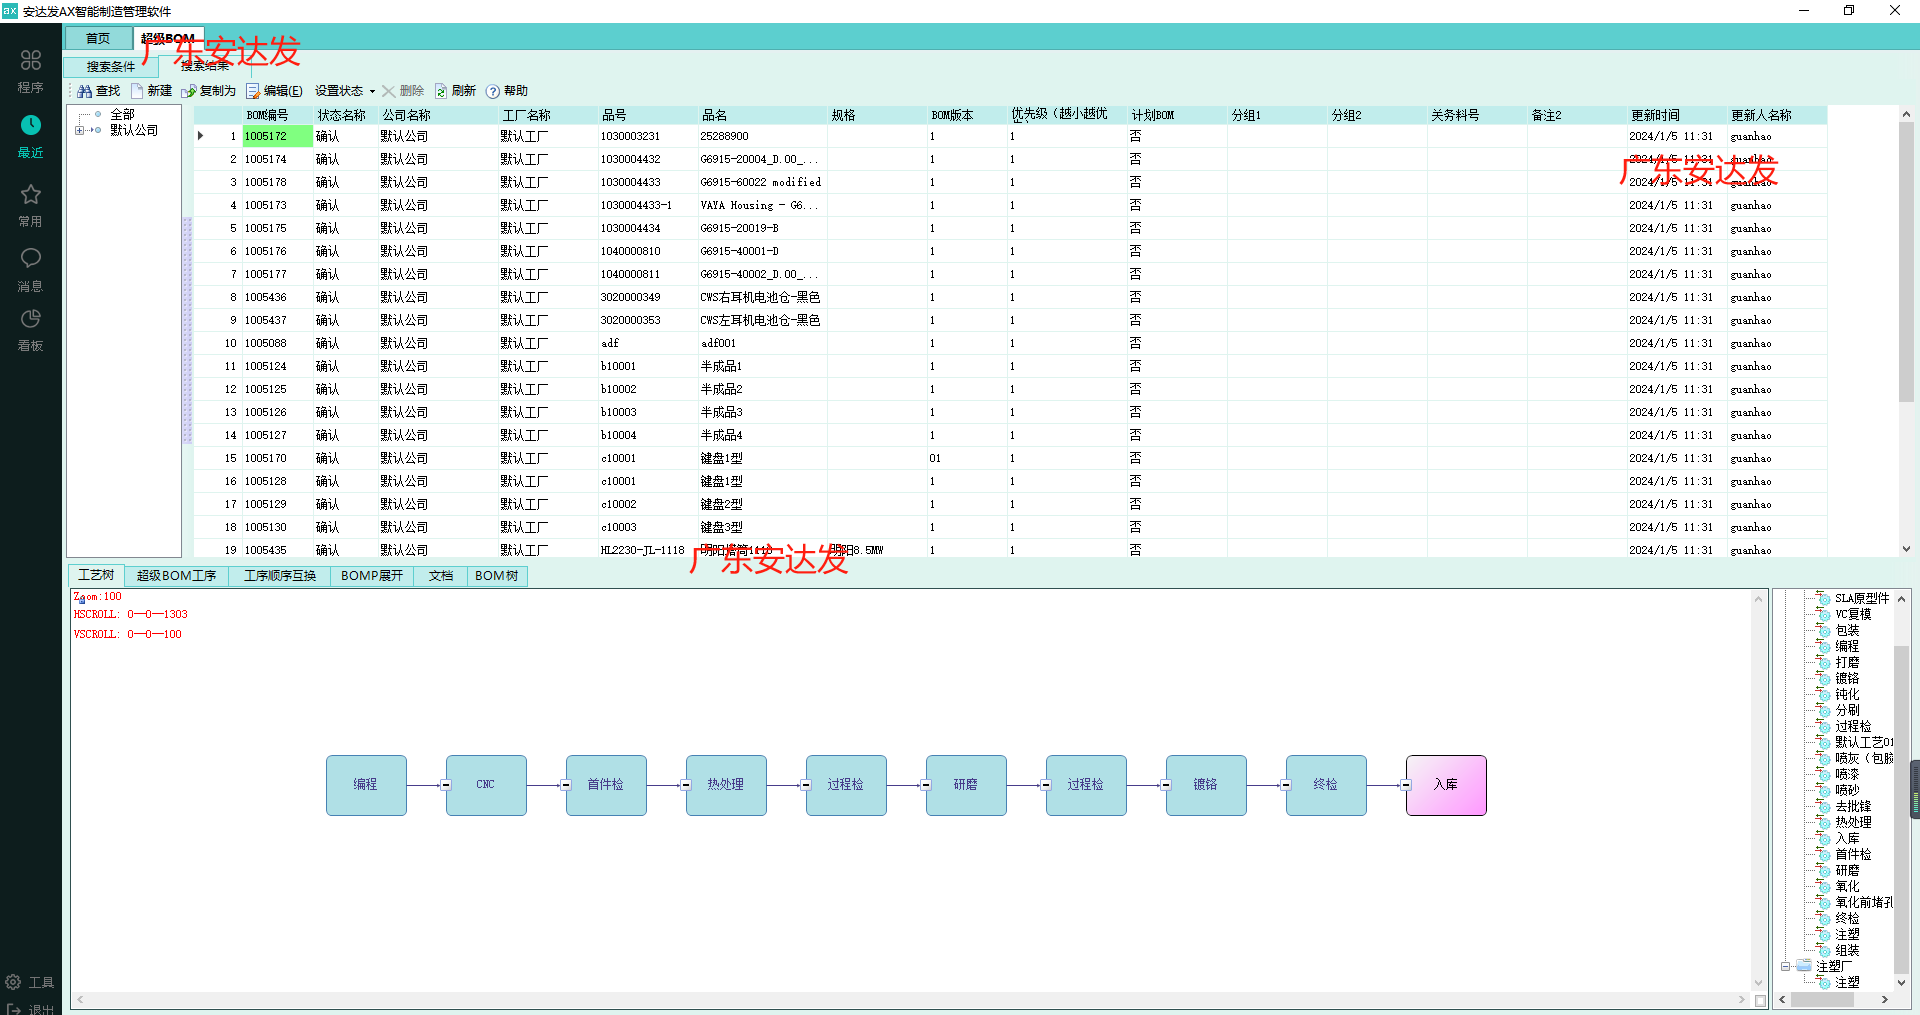Screen dimensions: 1920x1015
Task: Select the 全部 tree item
Action: point(122,115)
